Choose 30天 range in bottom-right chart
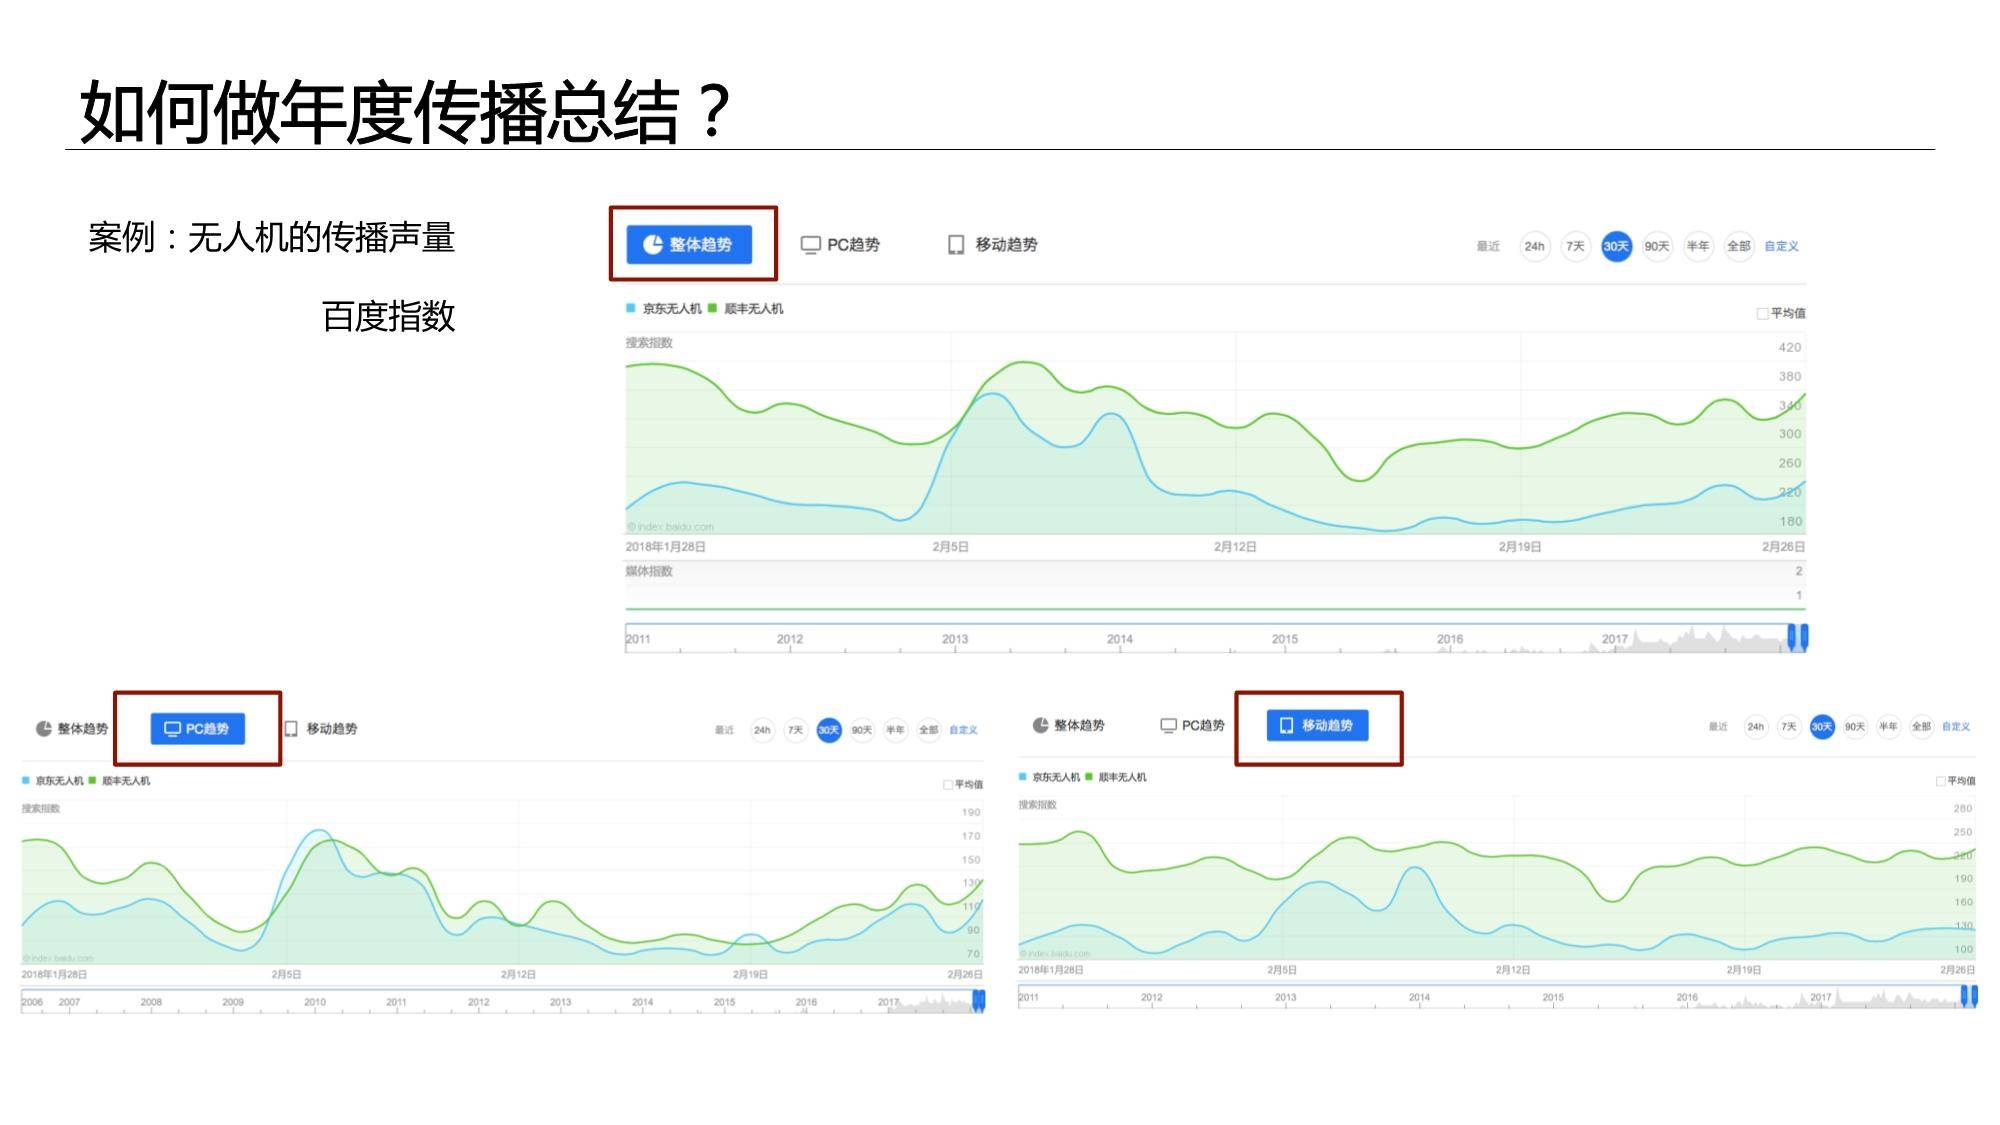Viewport: 2000px width, 1125px height. coord(1822,727)
